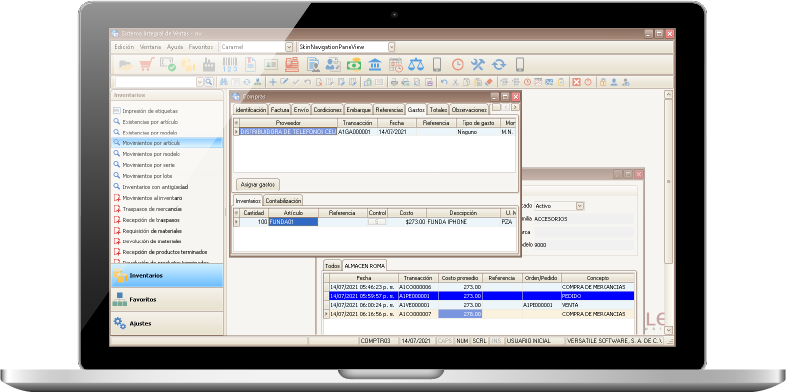Open the red clock icon in main toolbar
Image resolution: width=786 pixels, height=392 pixels.
click(457, 65)
